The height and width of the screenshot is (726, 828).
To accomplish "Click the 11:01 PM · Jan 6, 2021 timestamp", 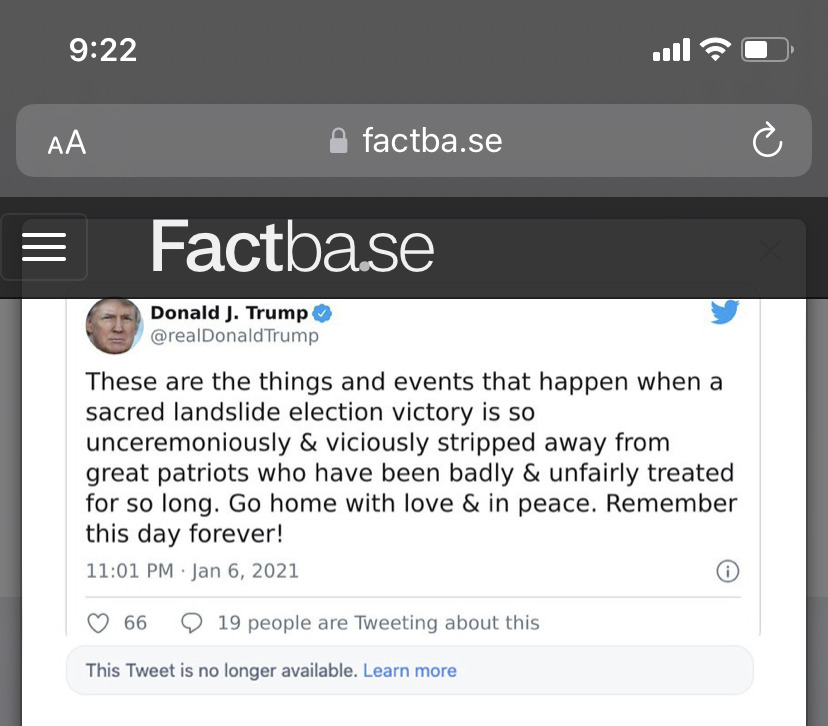I will point(192,571).
